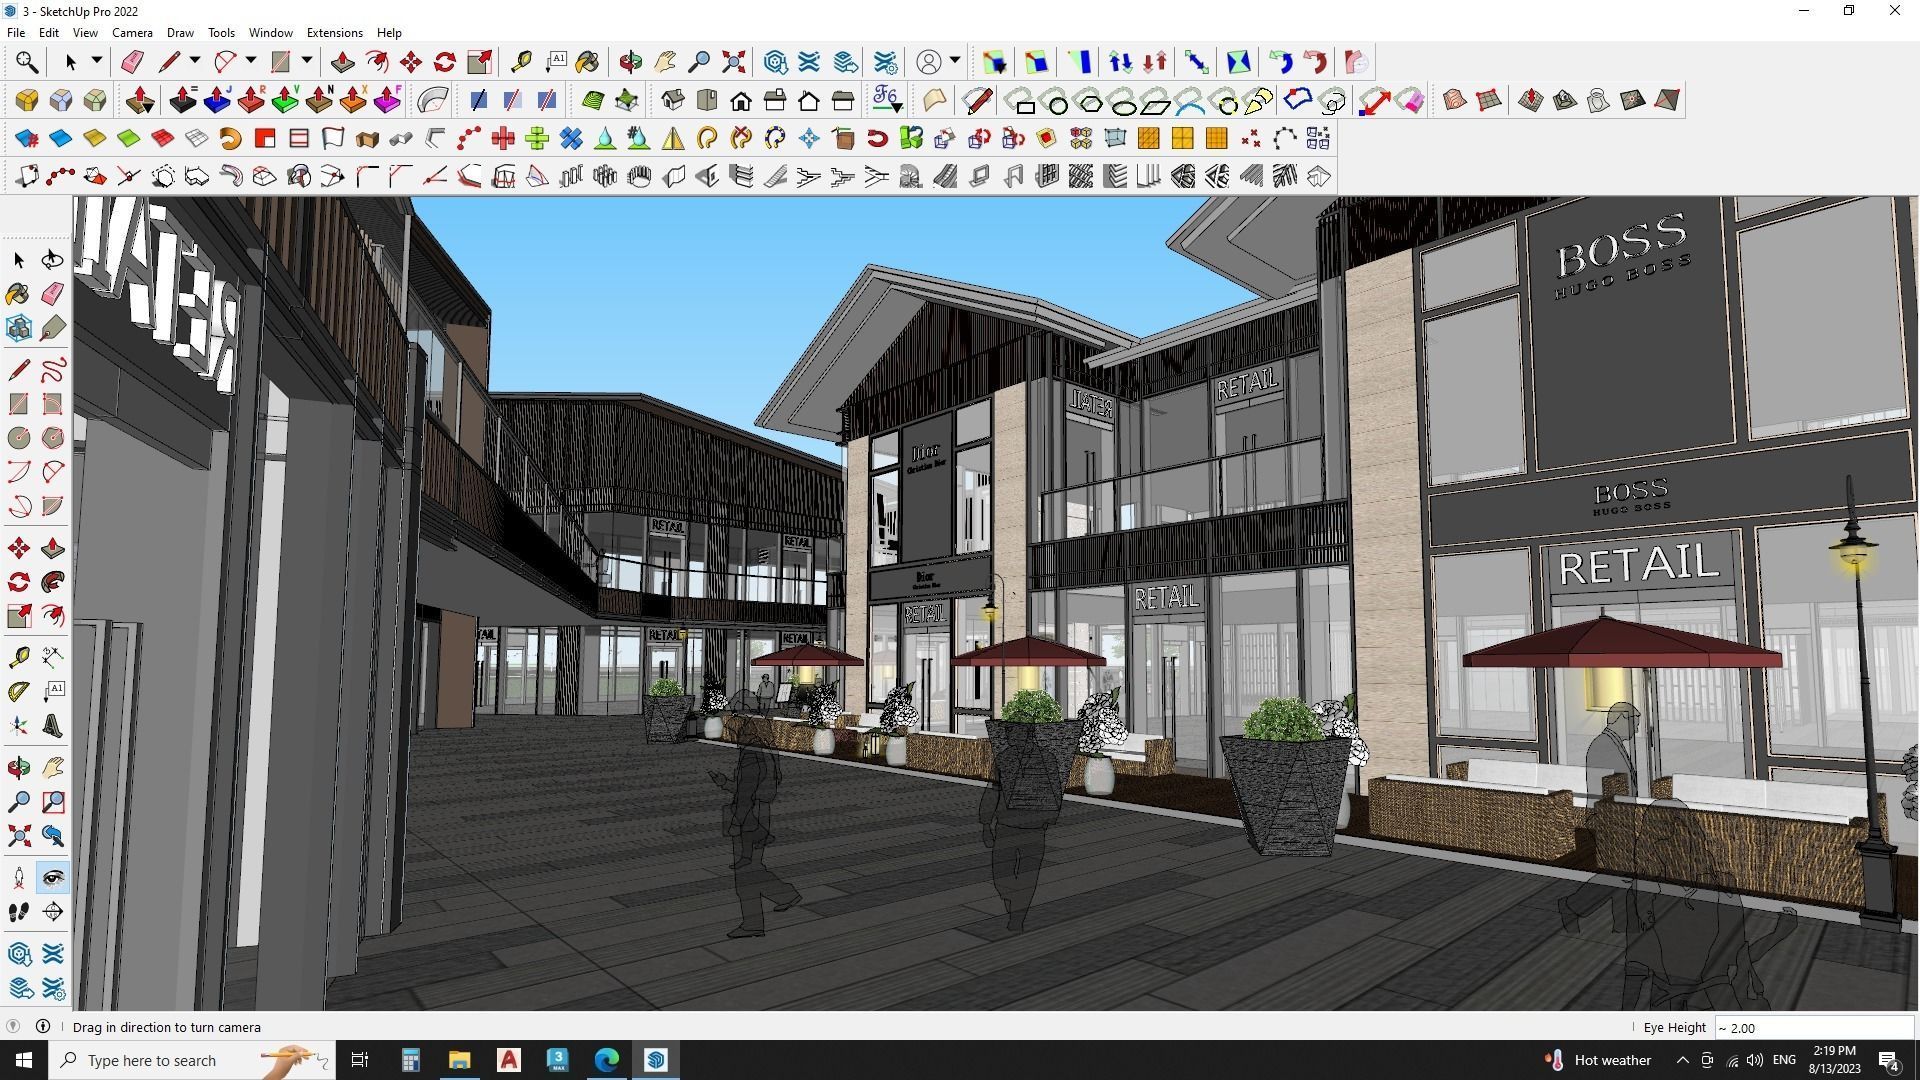This screenshot has height=1080, width=1920.
Task: Open the File menu
Action: [x=16, y=33]
